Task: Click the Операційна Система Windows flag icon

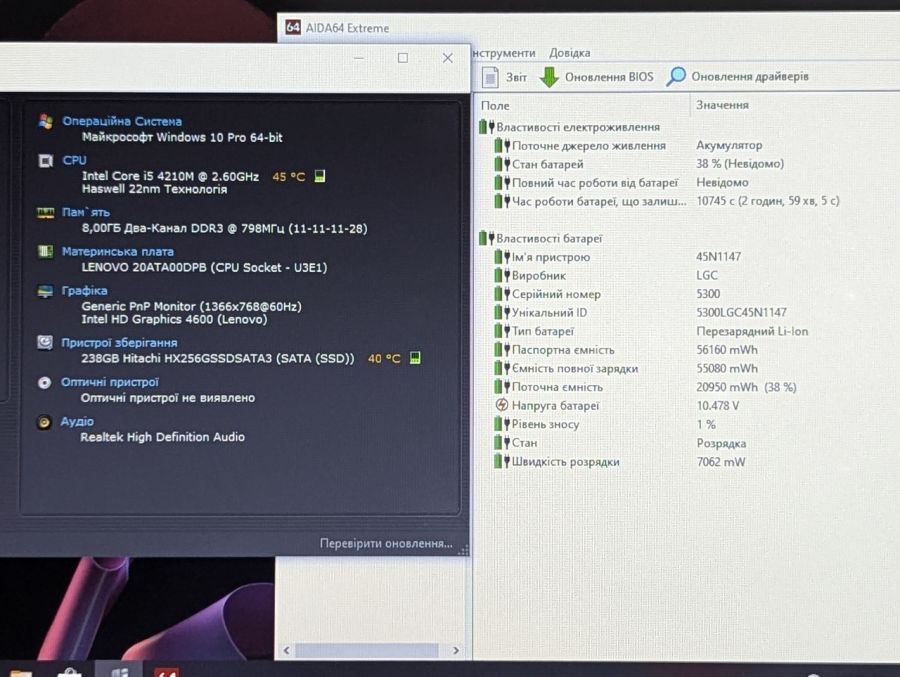Action: tap(46, 121)
